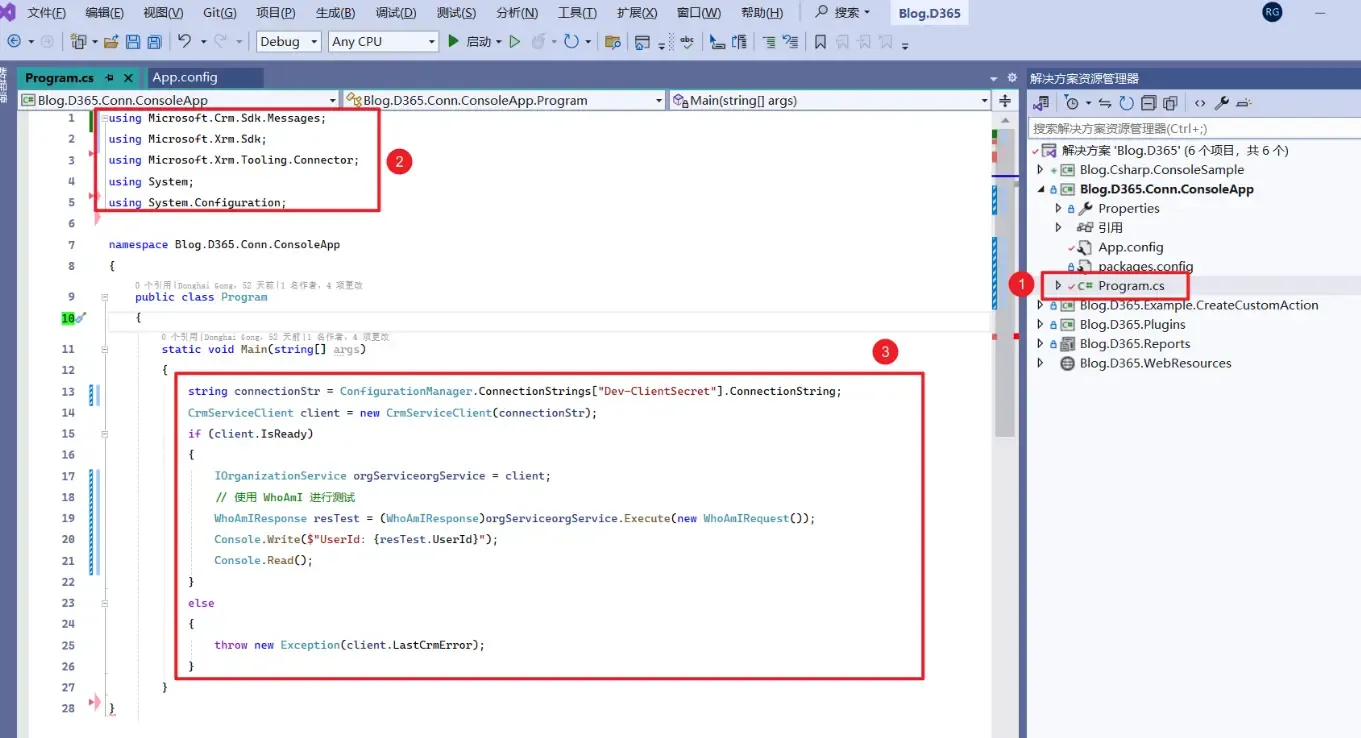Refresh Solution Explorer with circular arrow
Viewport: 1361px width, 738px height.
coord(1126,103)
